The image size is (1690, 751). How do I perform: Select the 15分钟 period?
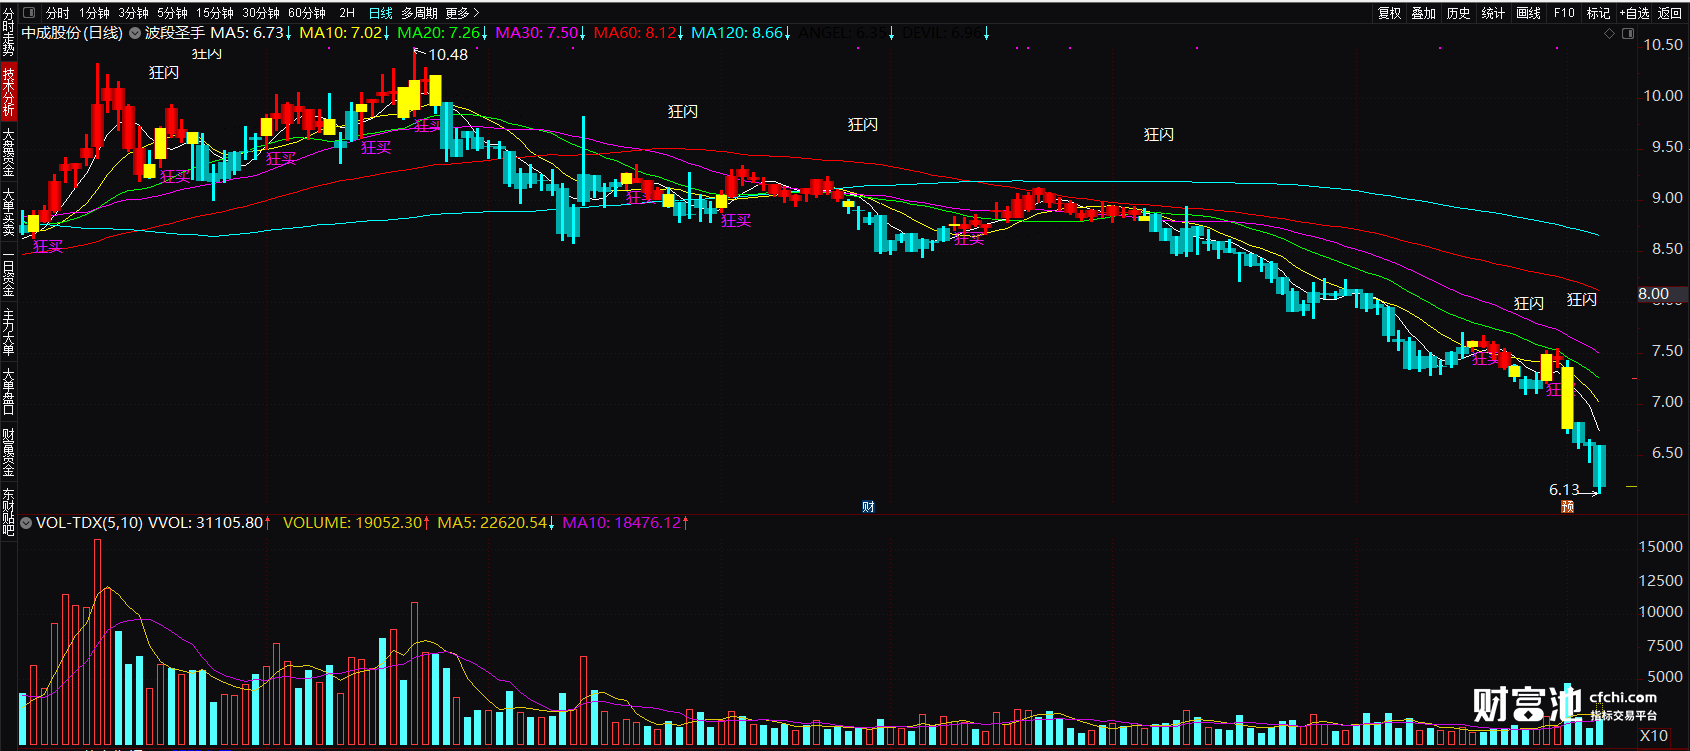click(214, 13)
